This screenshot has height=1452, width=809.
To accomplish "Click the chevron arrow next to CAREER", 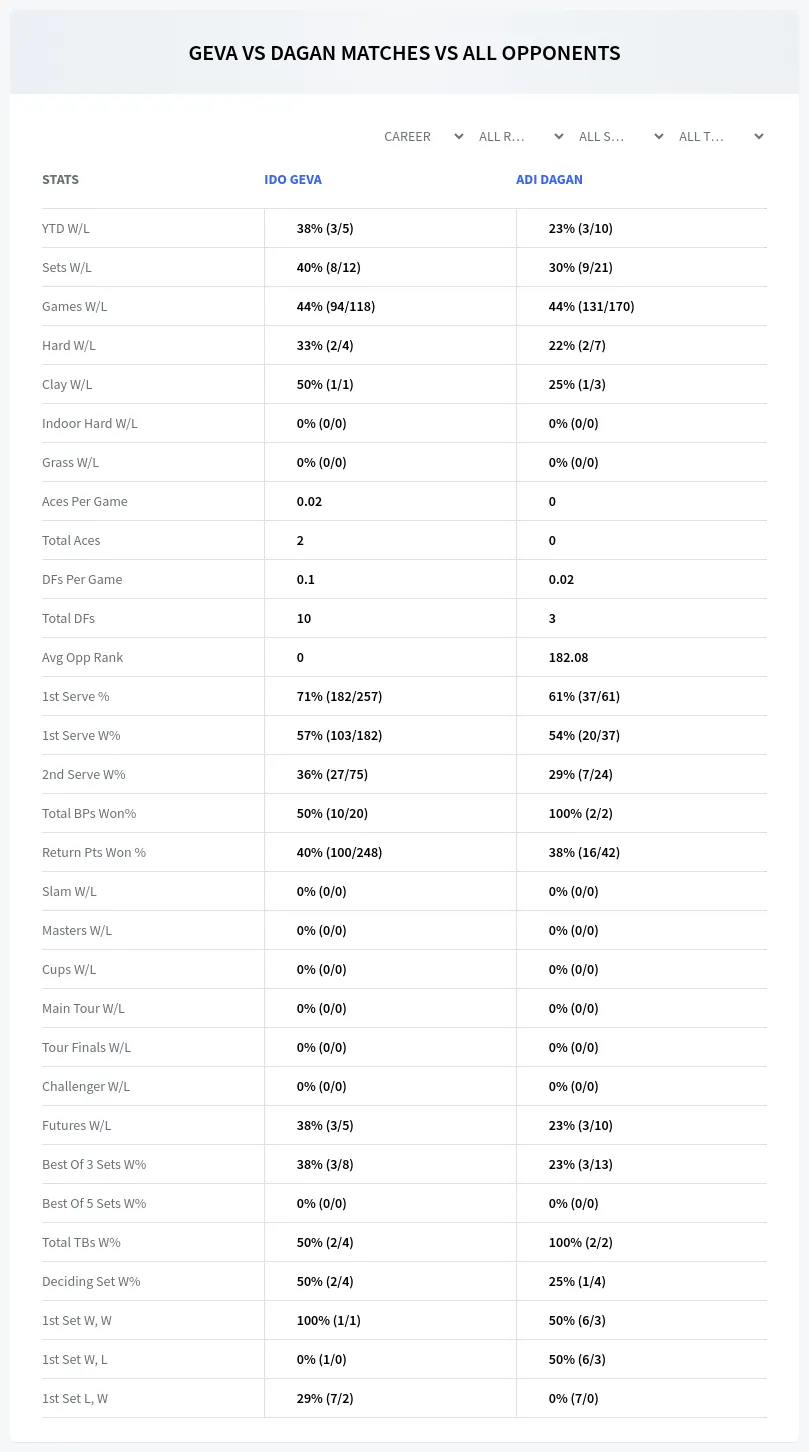I will (458, 137).
